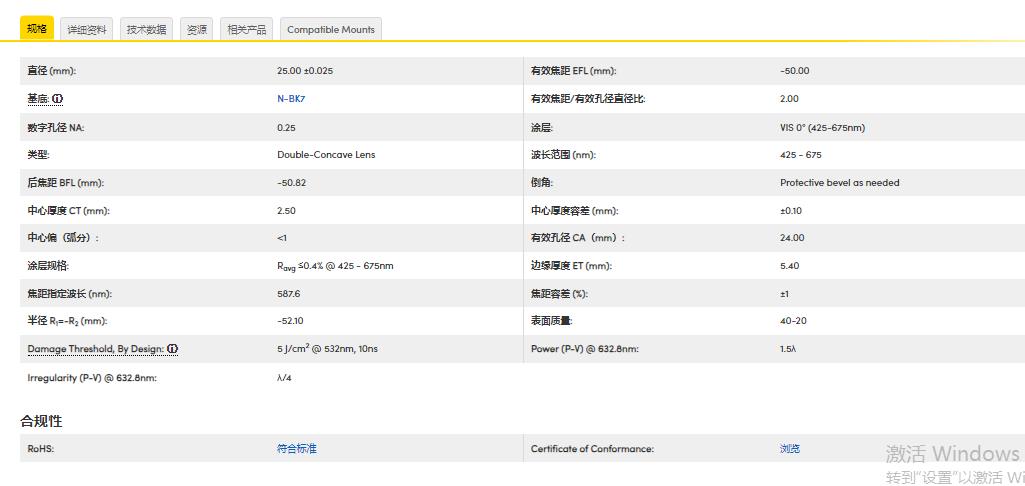Screen dimensions: 1025x486
Task: Click the Ravg ≤0.4% coating spec
Action: point(335,266)
